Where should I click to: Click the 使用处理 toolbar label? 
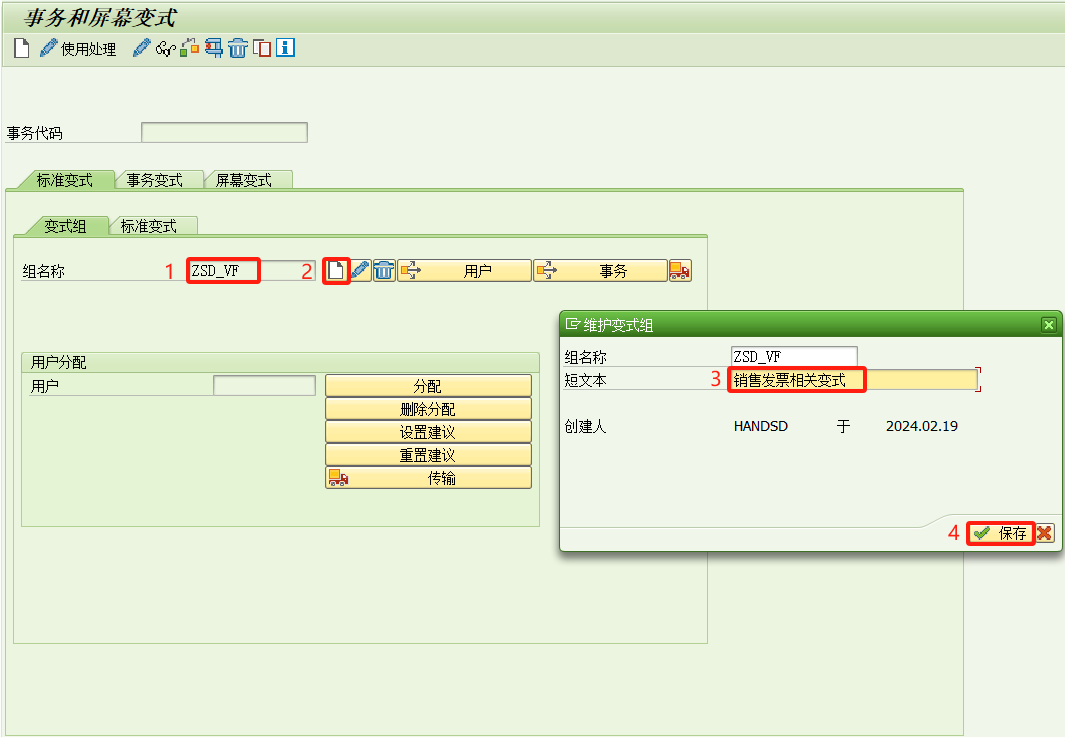pos(88,49)
